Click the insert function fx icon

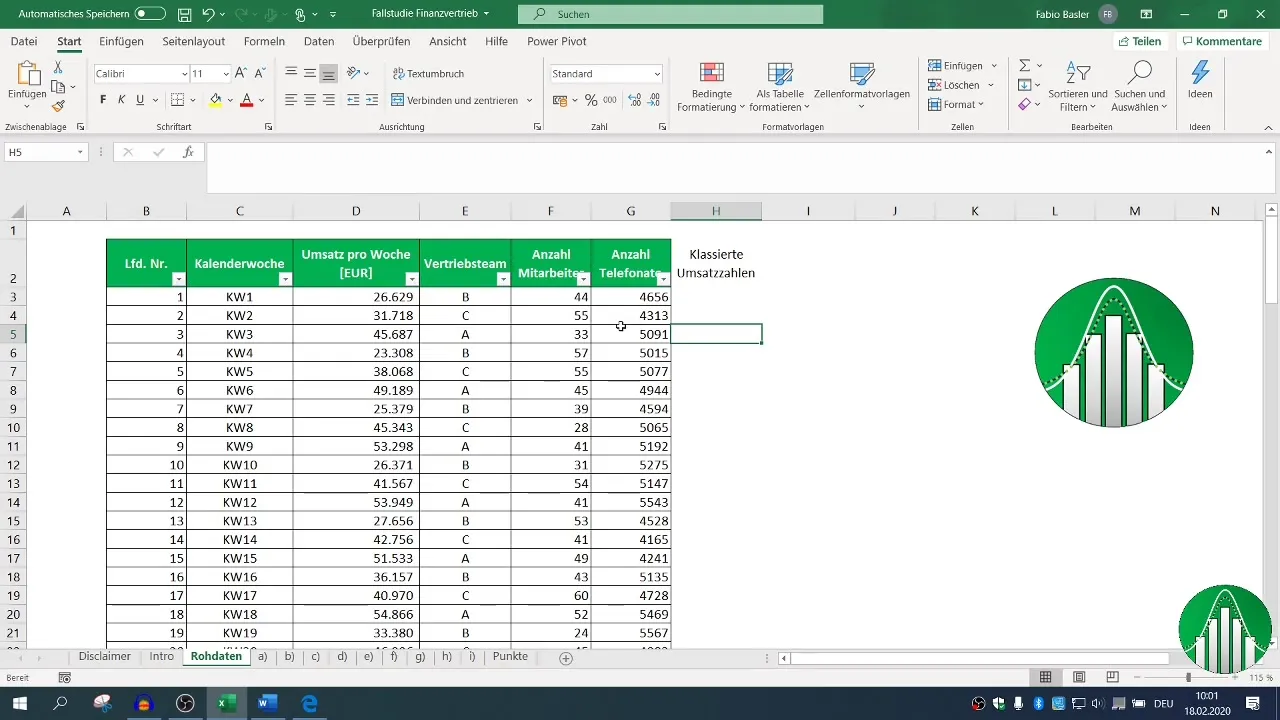pos(188,152)
